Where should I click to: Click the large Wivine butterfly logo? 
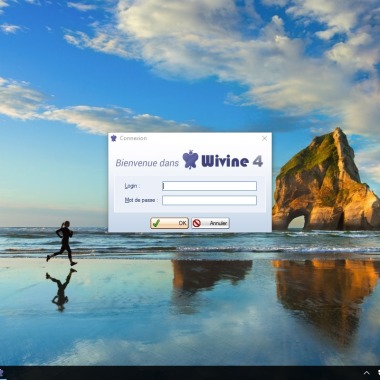tap(190, 160)
